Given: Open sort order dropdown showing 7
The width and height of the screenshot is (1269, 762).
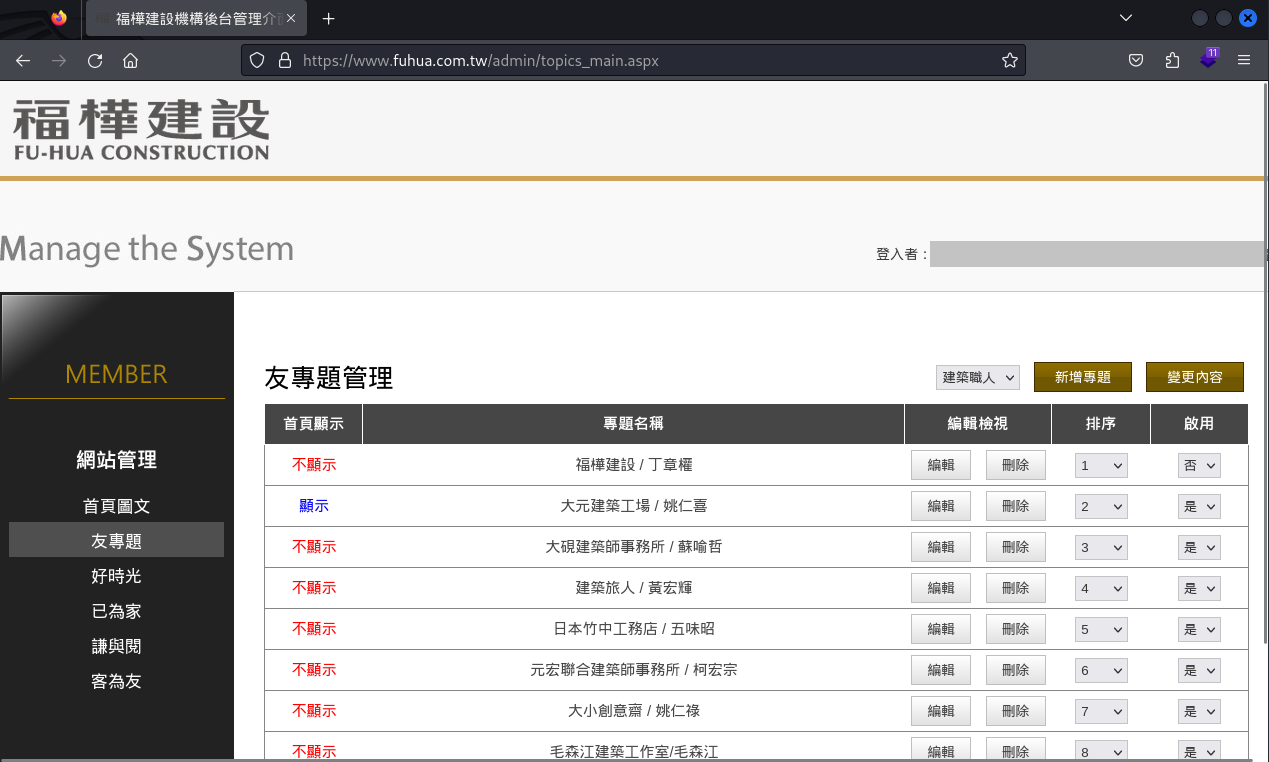Looking at the screenshot, I should pyautogui.click(x=1101, y=711).
